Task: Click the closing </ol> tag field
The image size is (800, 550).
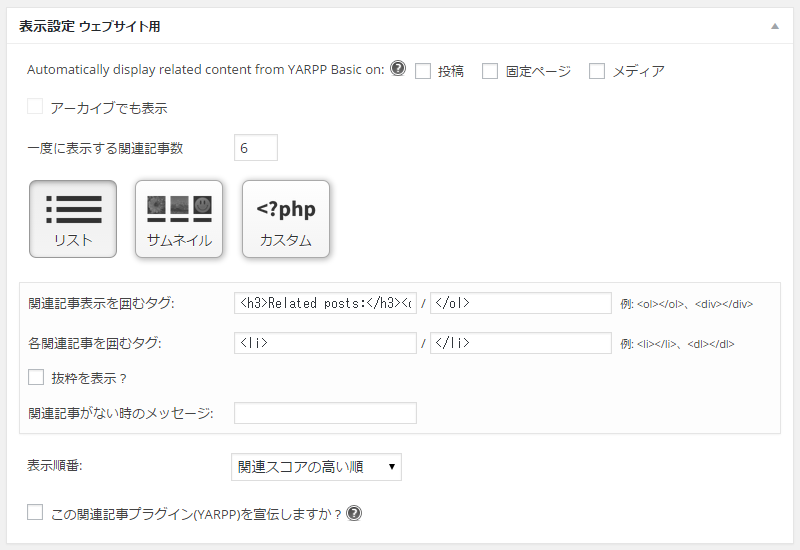Action: (520, 303)
